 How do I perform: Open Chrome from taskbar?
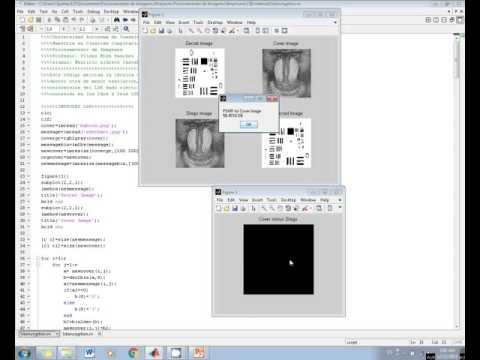click(133, 353)
